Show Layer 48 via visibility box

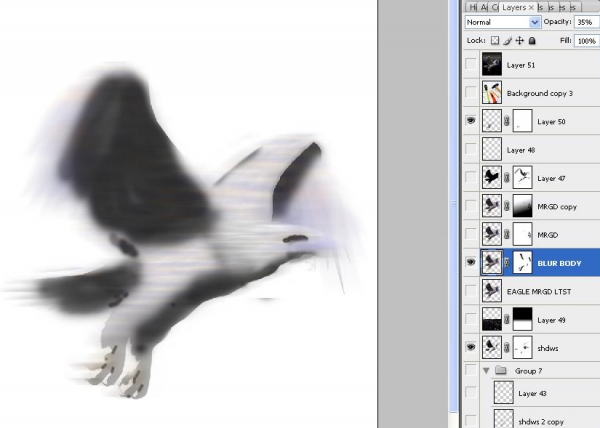(471, 149)
